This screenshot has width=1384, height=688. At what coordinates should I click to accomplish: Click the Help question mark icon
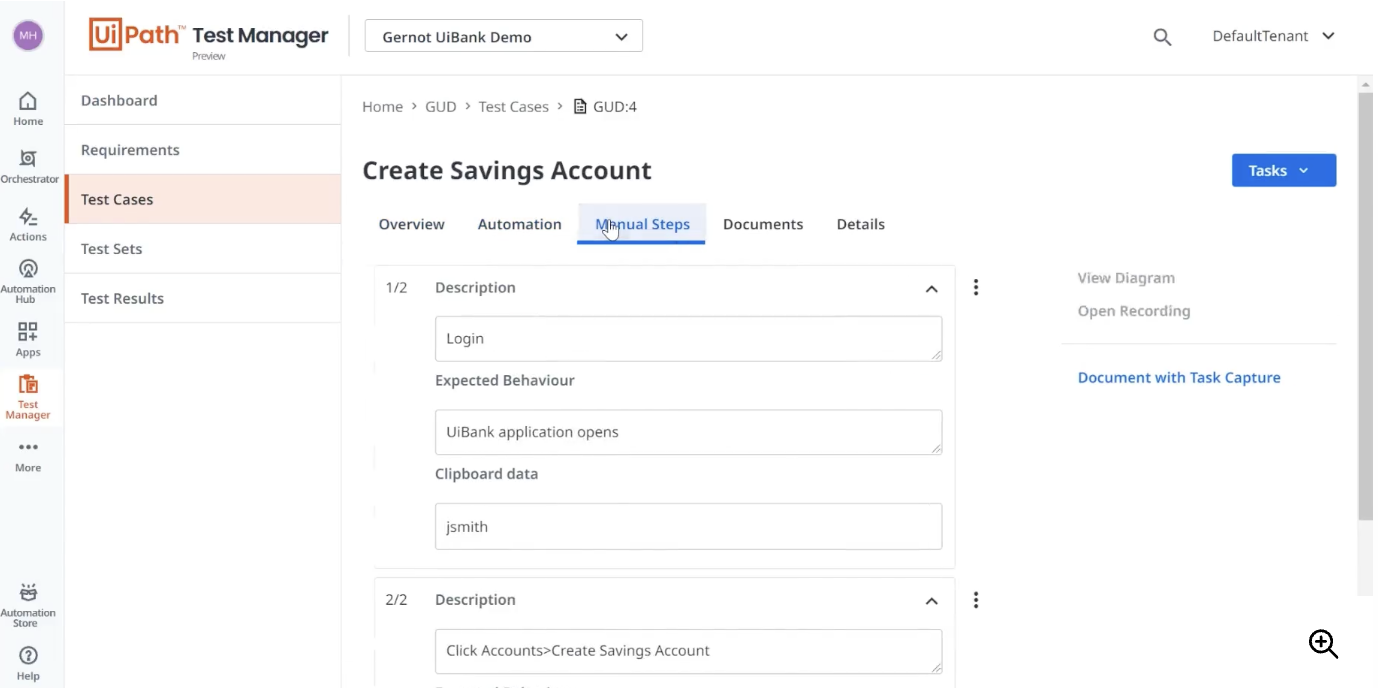pyautogui.click(x=28, y=656)
